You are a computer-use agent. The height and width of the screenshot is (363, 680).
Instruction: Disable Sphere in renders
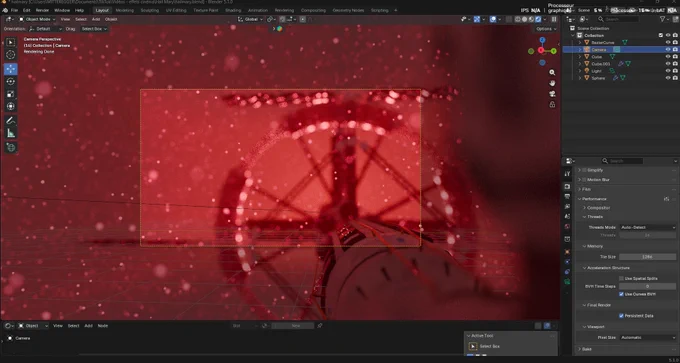[x=675, y=78]
